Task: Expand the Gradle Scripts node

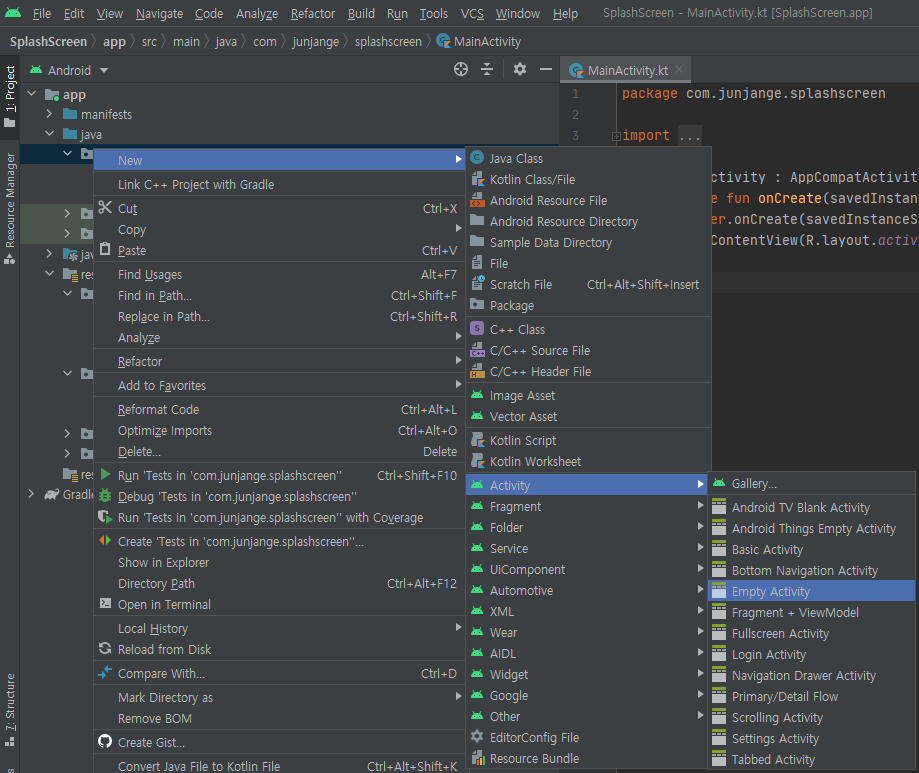Action: pyautogui.click(x=31, y=494)
